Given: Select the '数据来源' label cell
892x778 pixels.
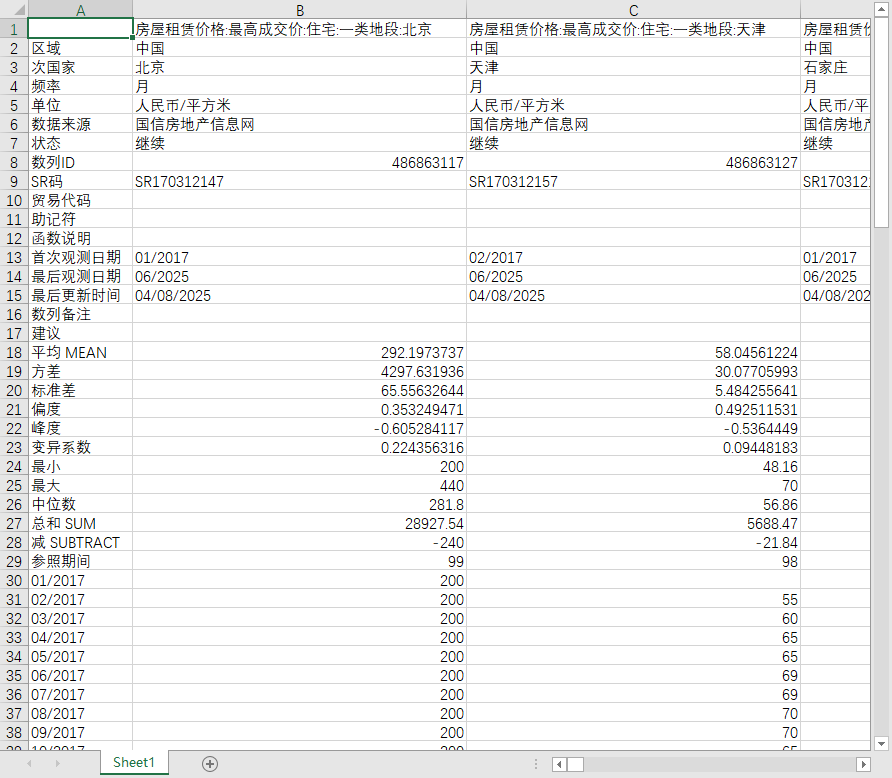Looking at the screenshot, I should click(x=80, y=125).
